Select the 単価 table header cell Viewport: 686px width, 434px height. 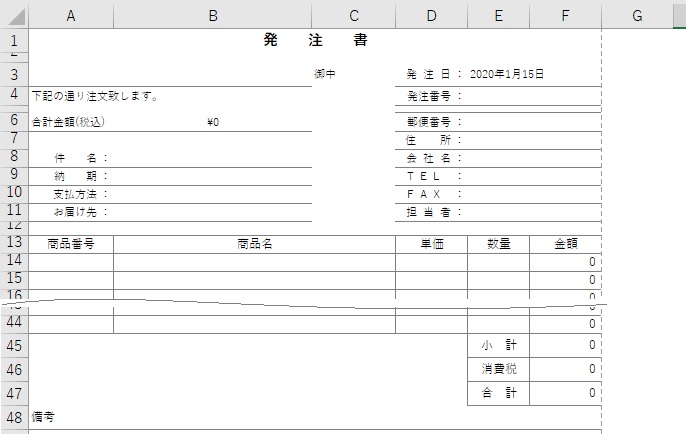point(431,243)
